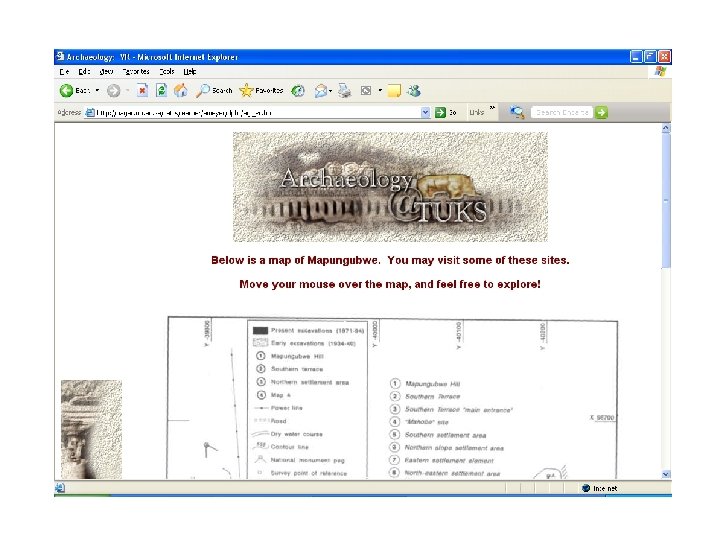This screenshot has height=540, width=720.
Task: Click Southern Terrace in the italic site list
Action: [432, 397]
